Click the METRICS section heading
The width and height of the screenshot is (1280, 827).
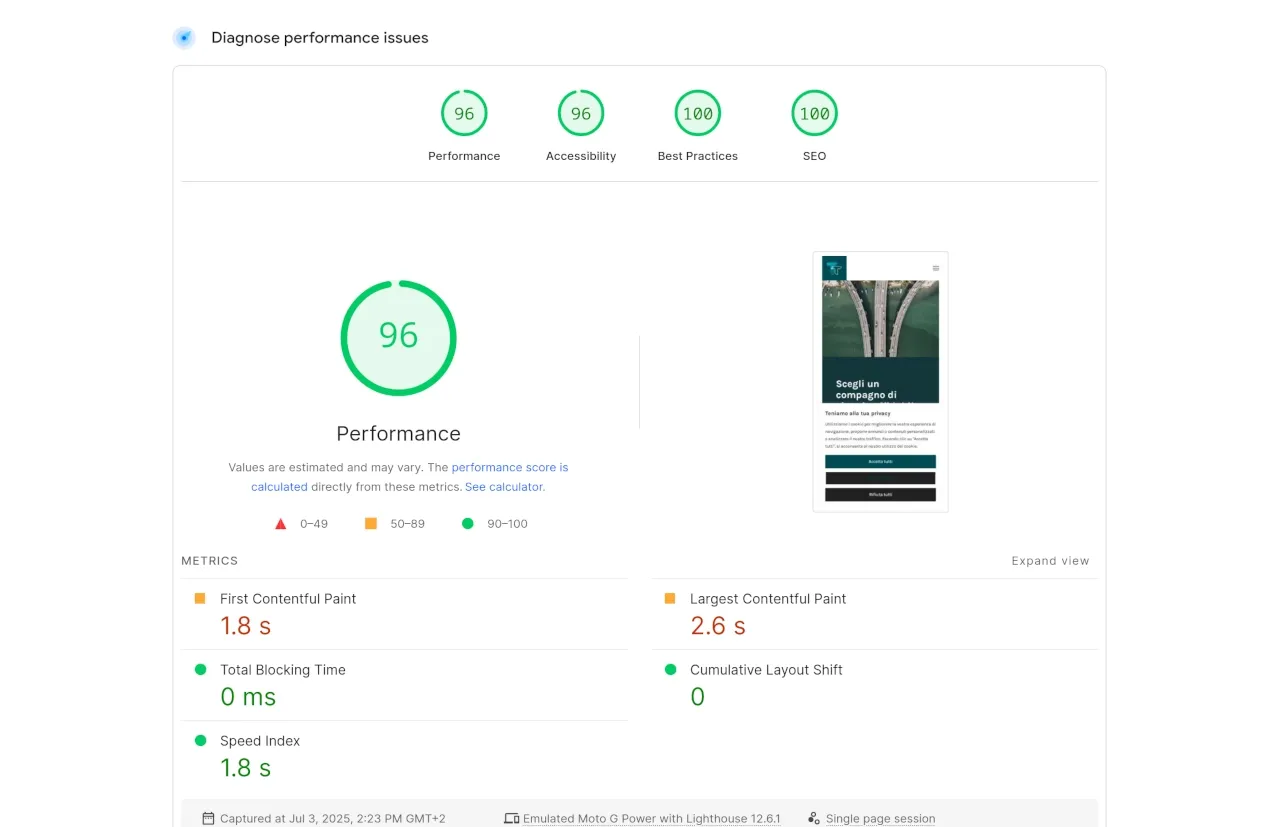pos(210,561)
